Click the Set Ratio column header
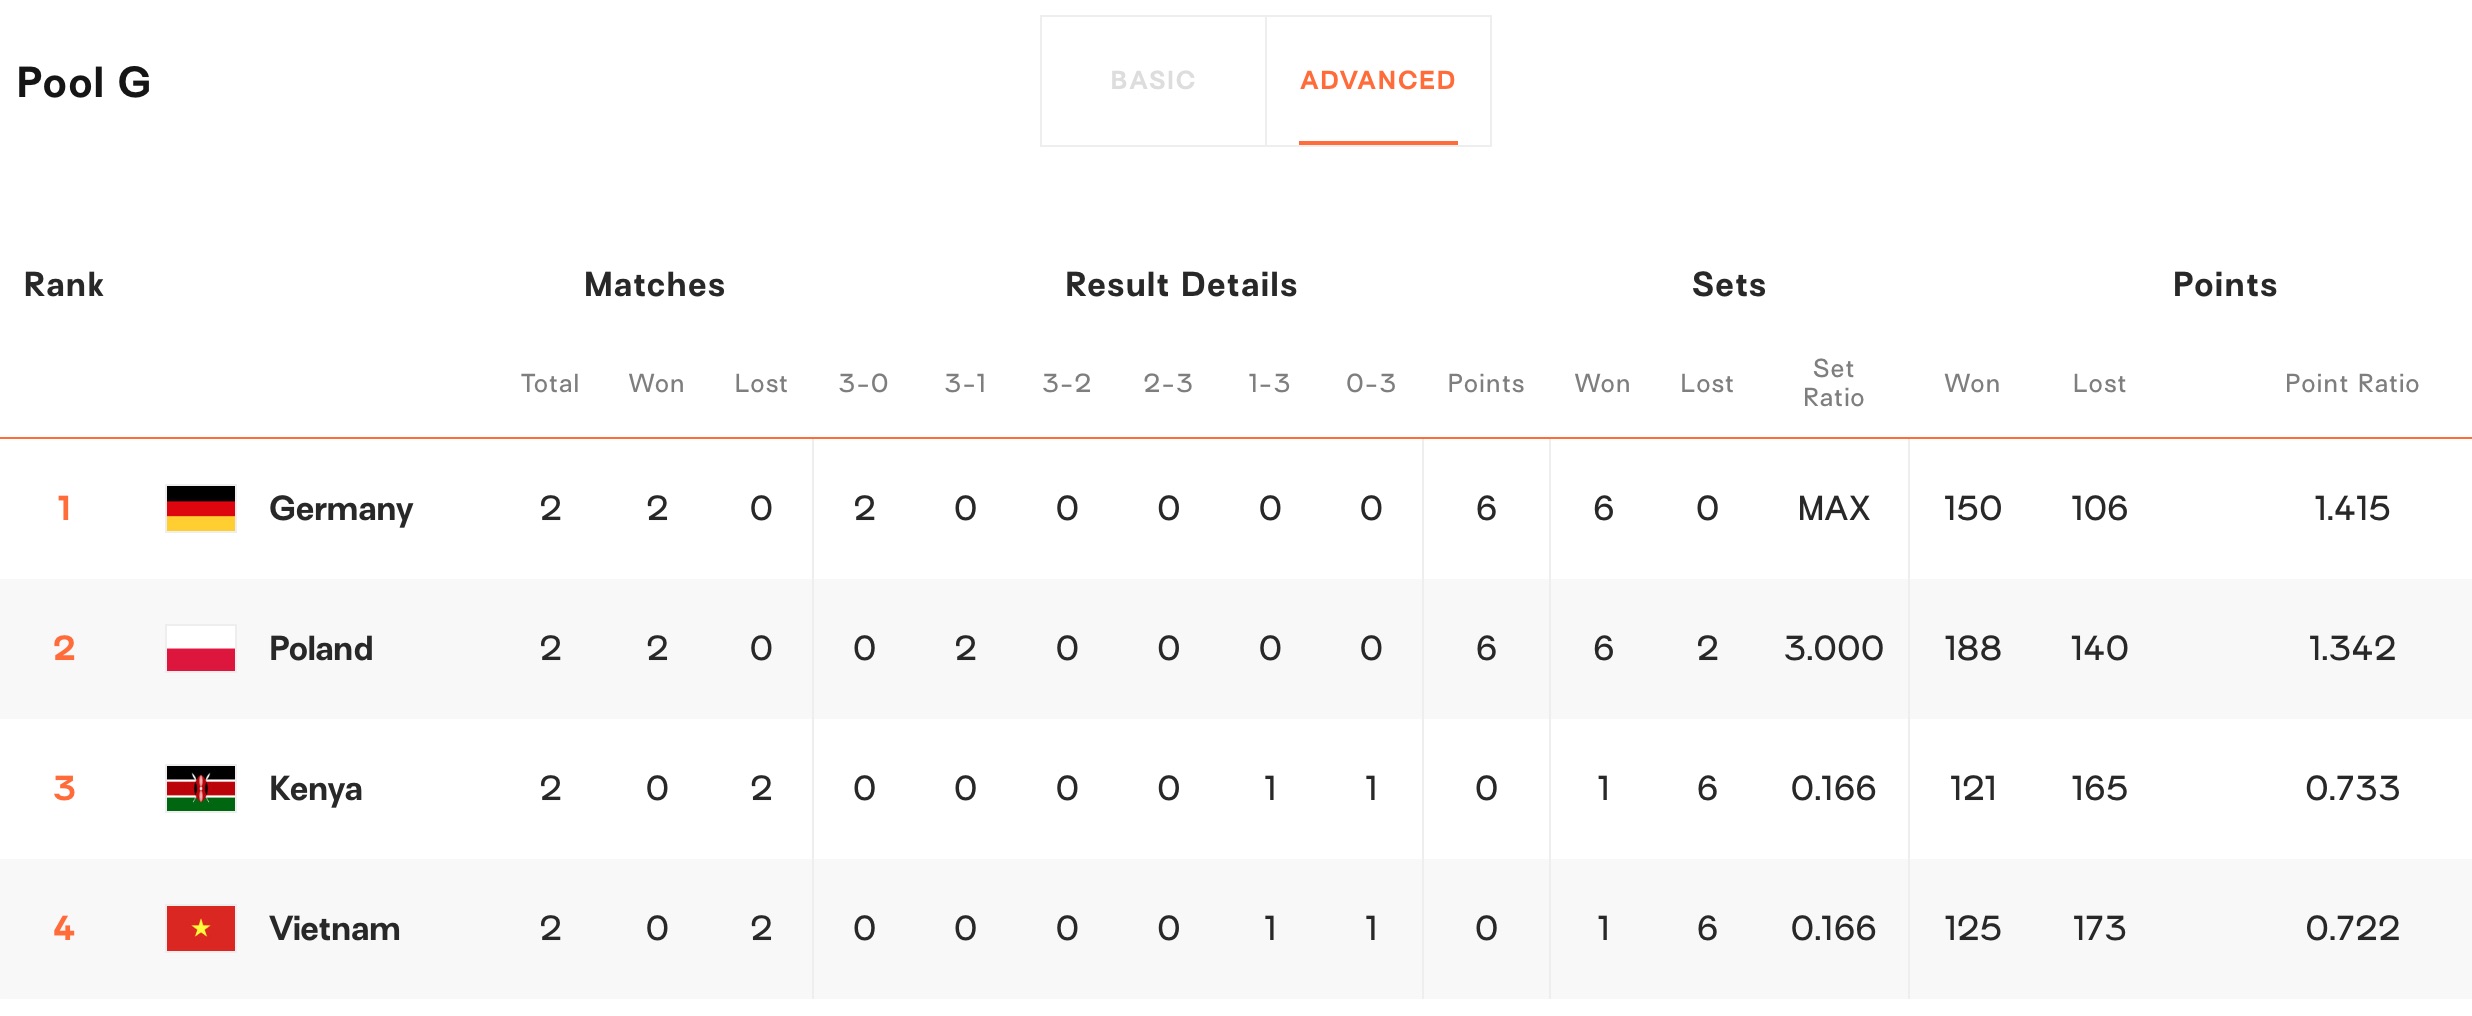The height and width of the screenshot is (1016, 2472). pyautogui.click(x=1833, y=384)
